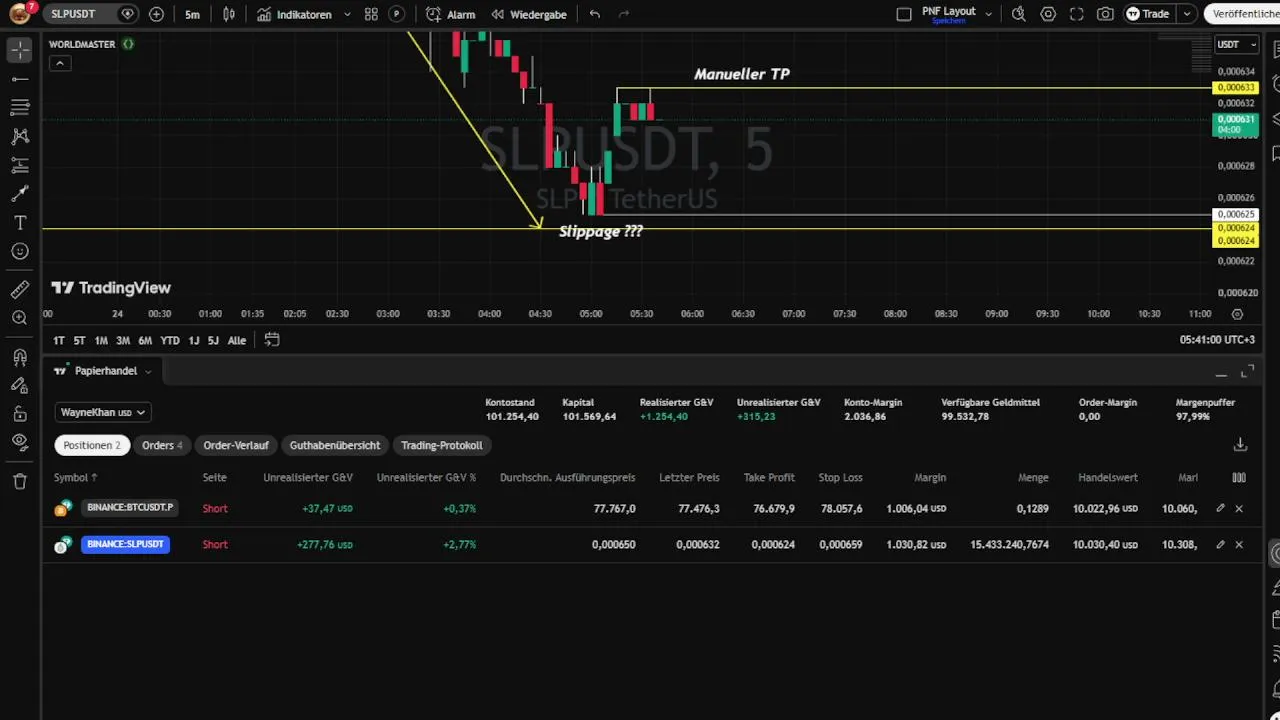Switch to the Positionen tab
This screenshot has width=1280, height=720.
(92, 445)
